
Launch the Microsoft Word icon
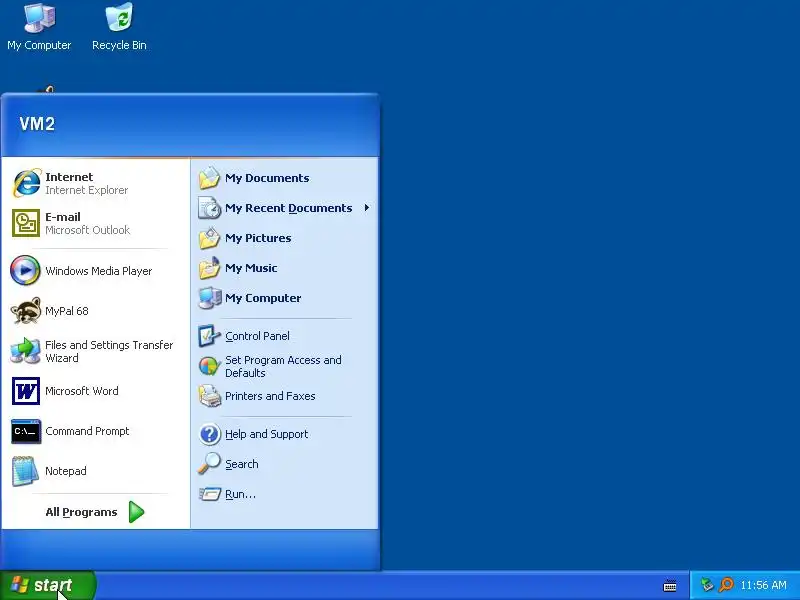tap(26, 391)
